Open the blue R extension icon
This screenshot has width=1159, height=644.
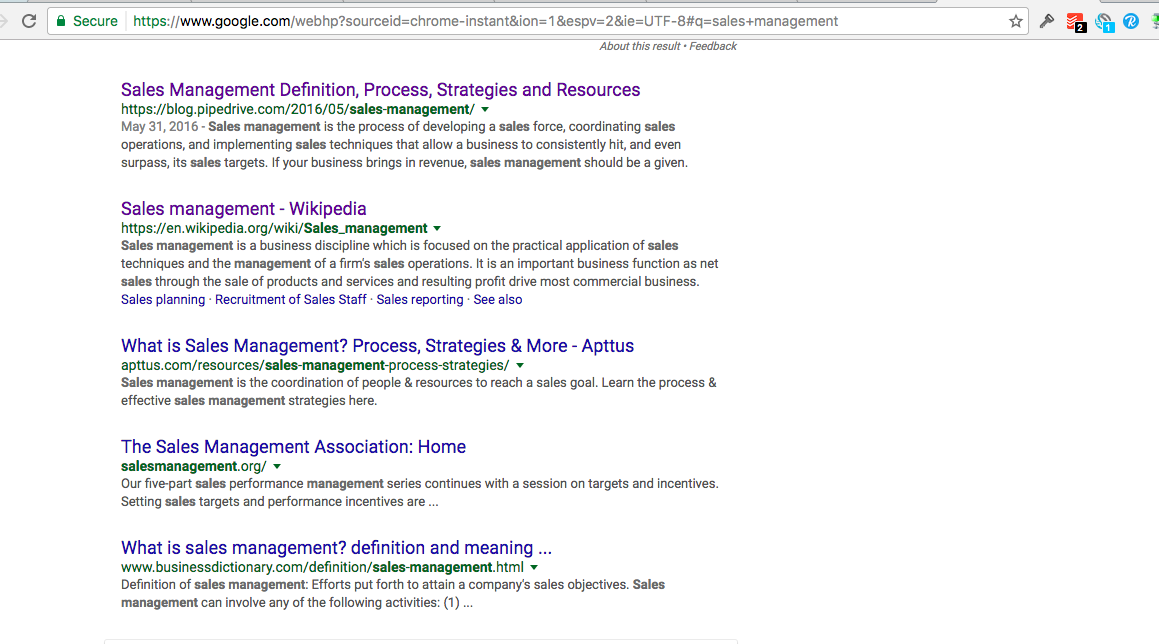(x=1131, y=21)
